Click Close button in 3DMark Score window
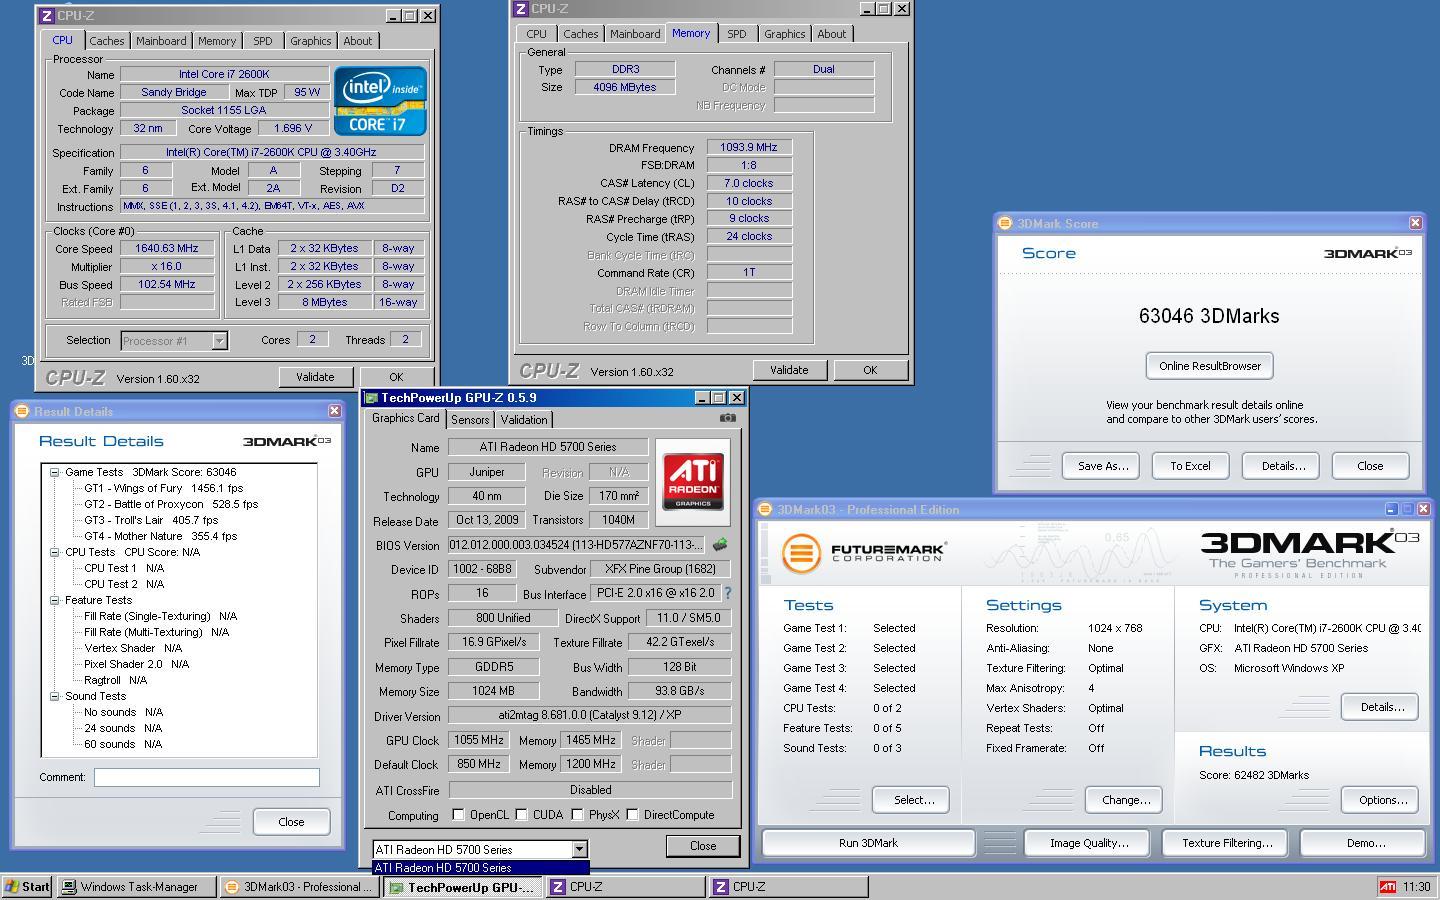The image size is (1440, 900). 1370,466
